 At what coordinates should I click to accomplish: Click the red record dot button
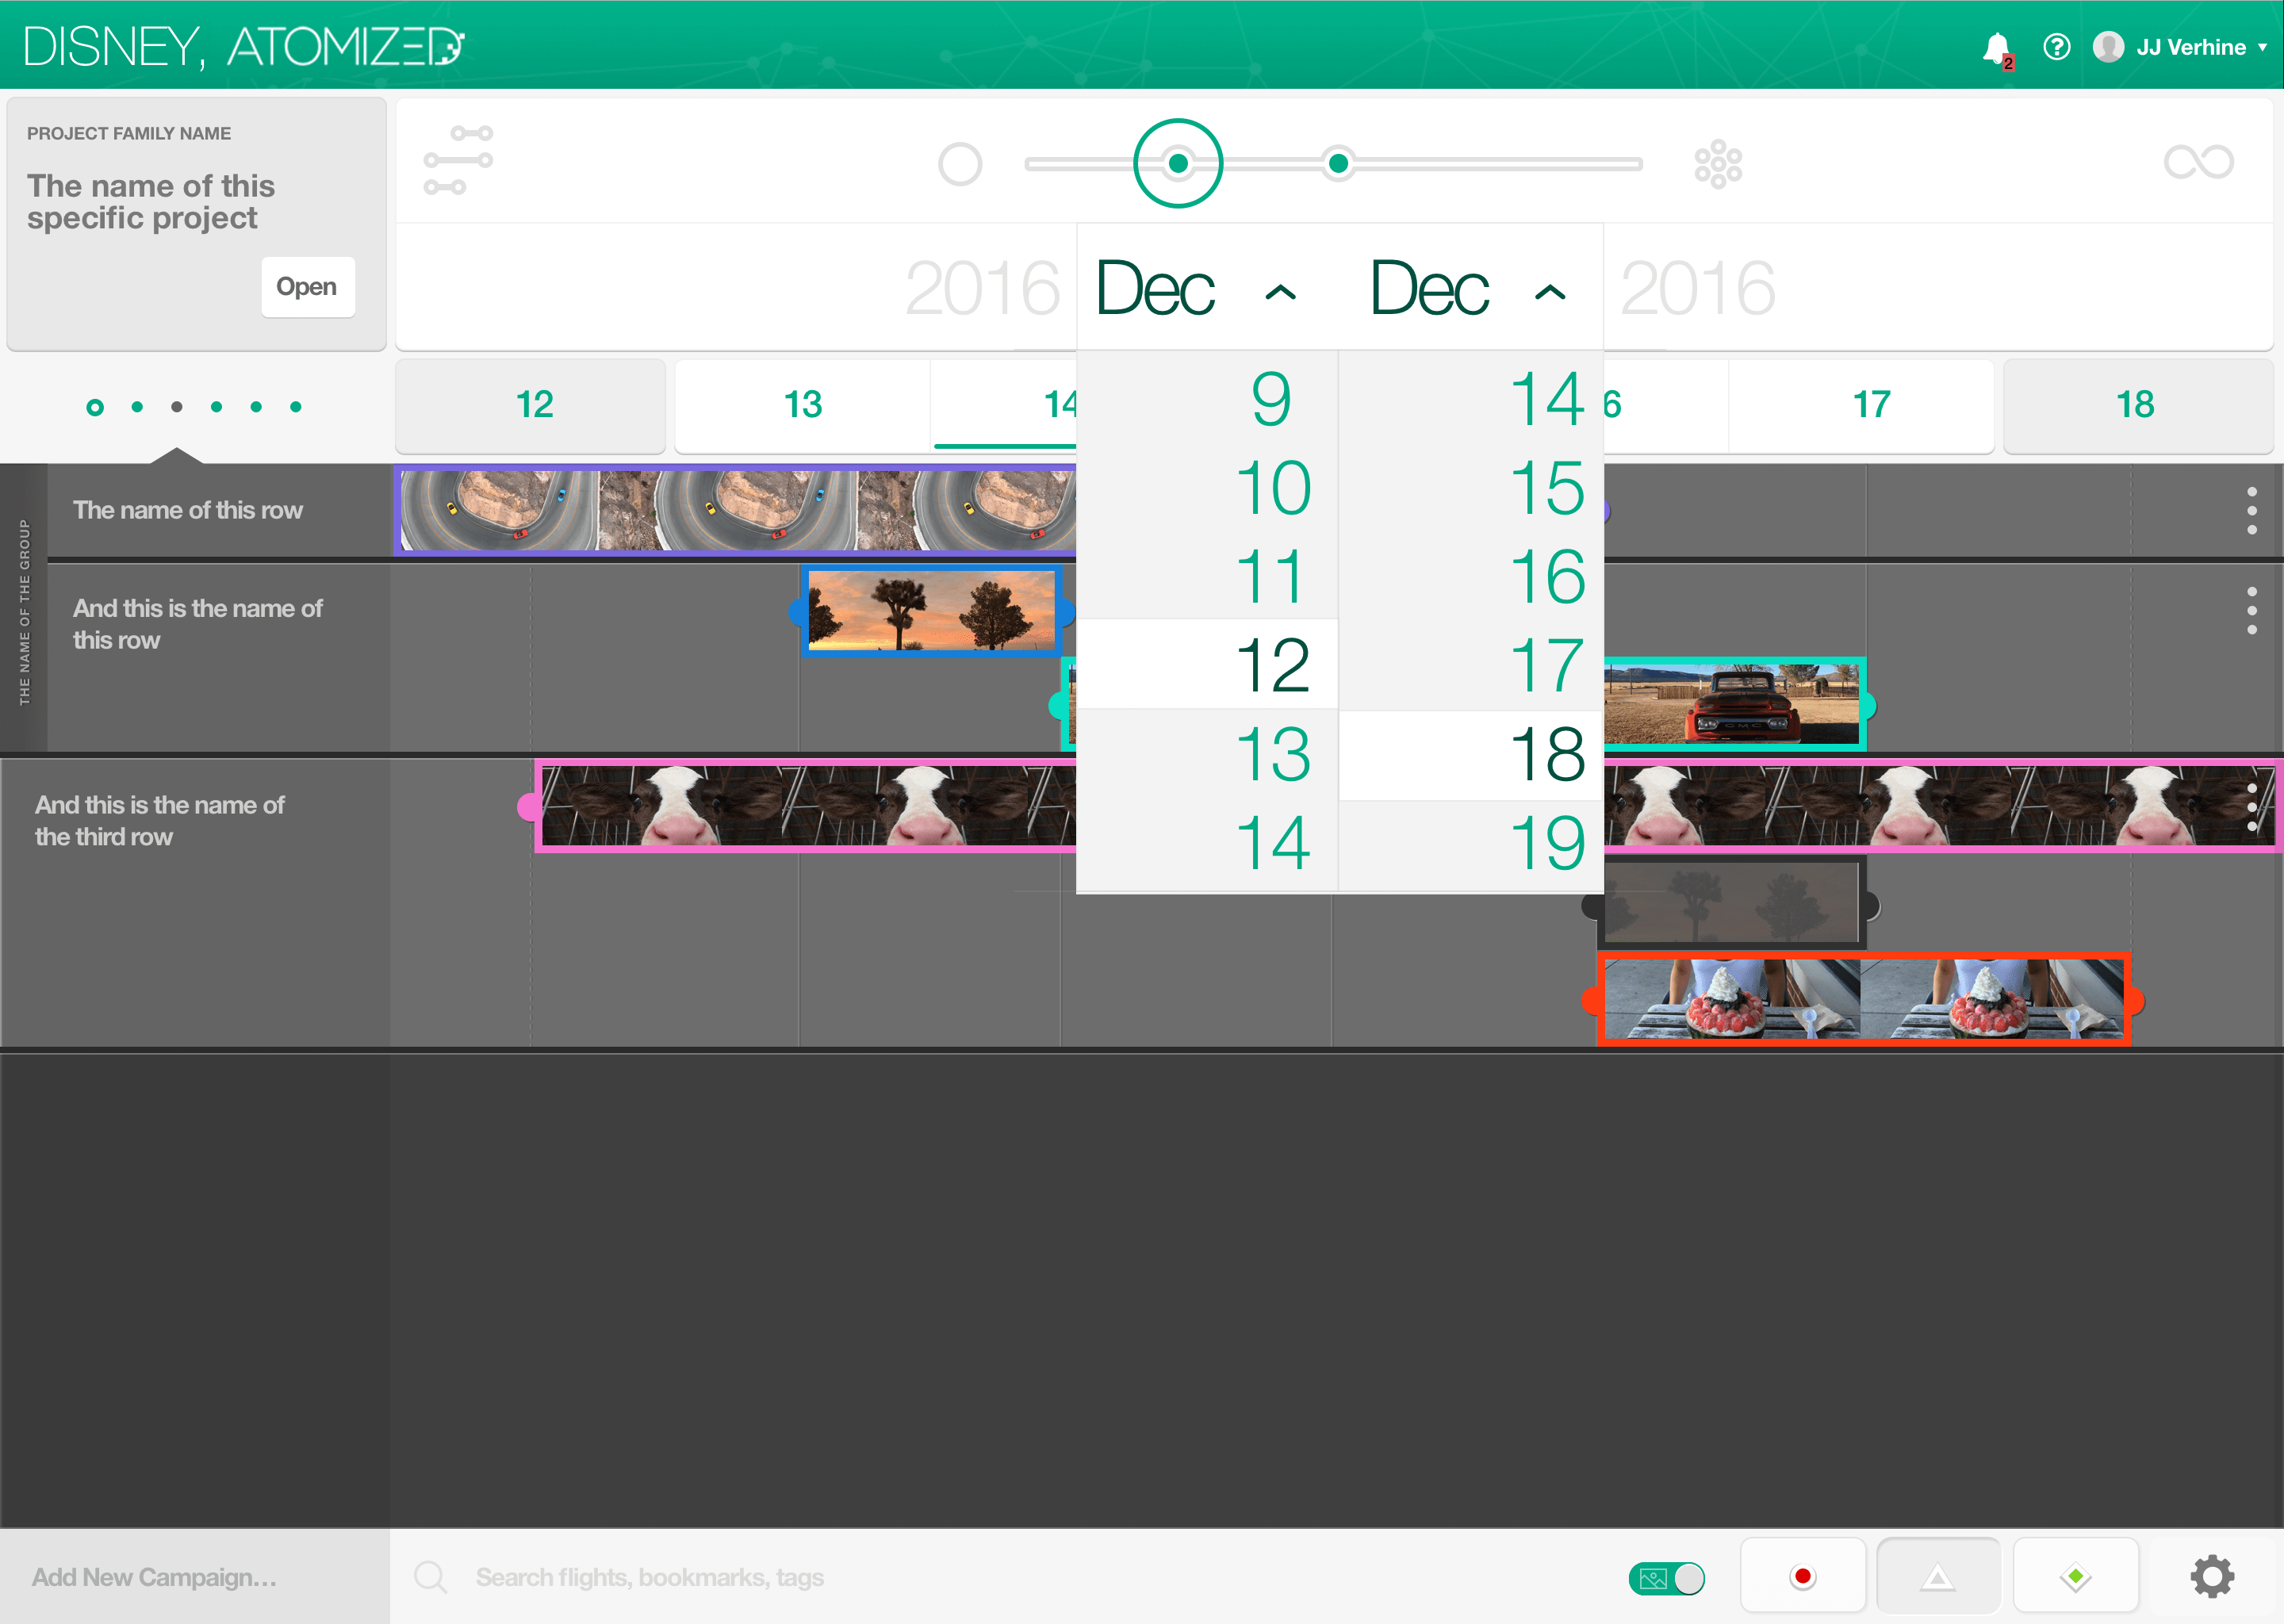(x=1802, y=1576)
